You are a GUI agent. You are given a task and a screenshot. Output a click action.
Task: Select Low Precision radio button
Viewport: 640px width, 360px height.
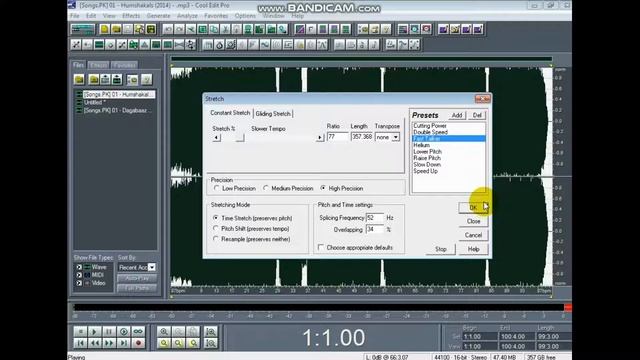217,188
